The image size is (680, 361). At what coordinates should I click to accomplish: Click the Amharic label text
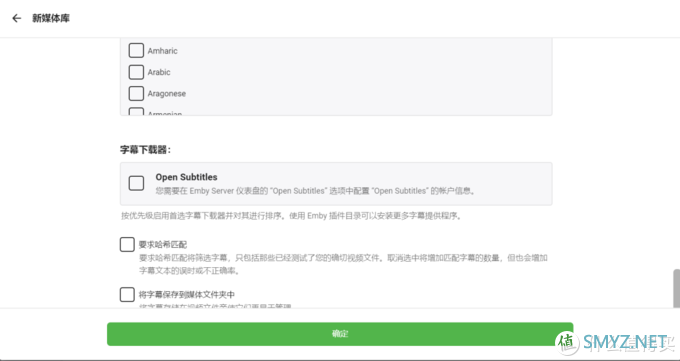pos(163,51)
